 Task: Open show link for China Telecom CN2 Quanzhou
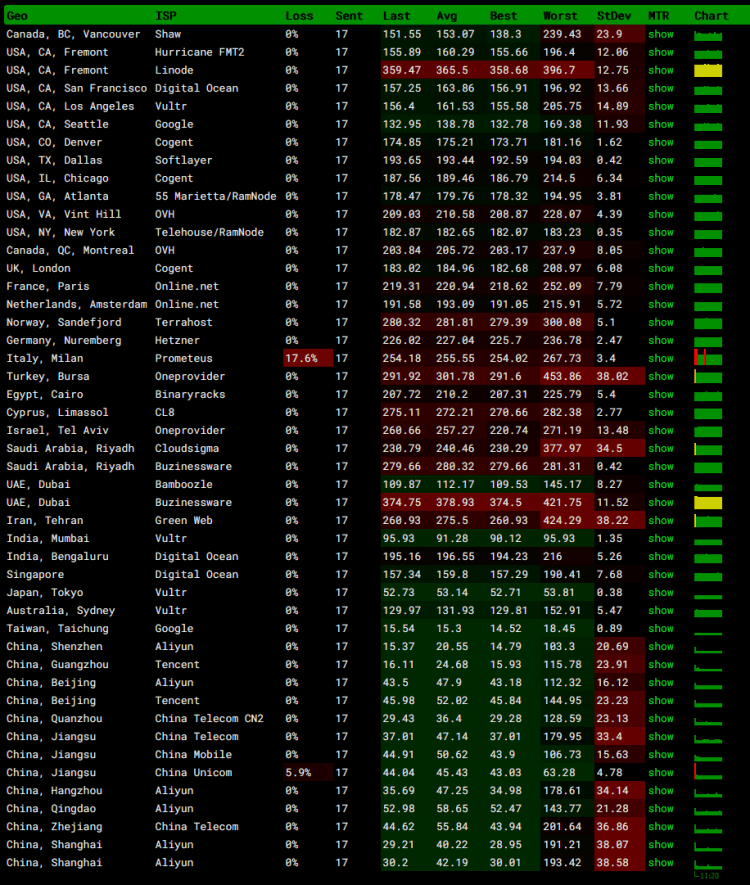(x=661, y=718)
